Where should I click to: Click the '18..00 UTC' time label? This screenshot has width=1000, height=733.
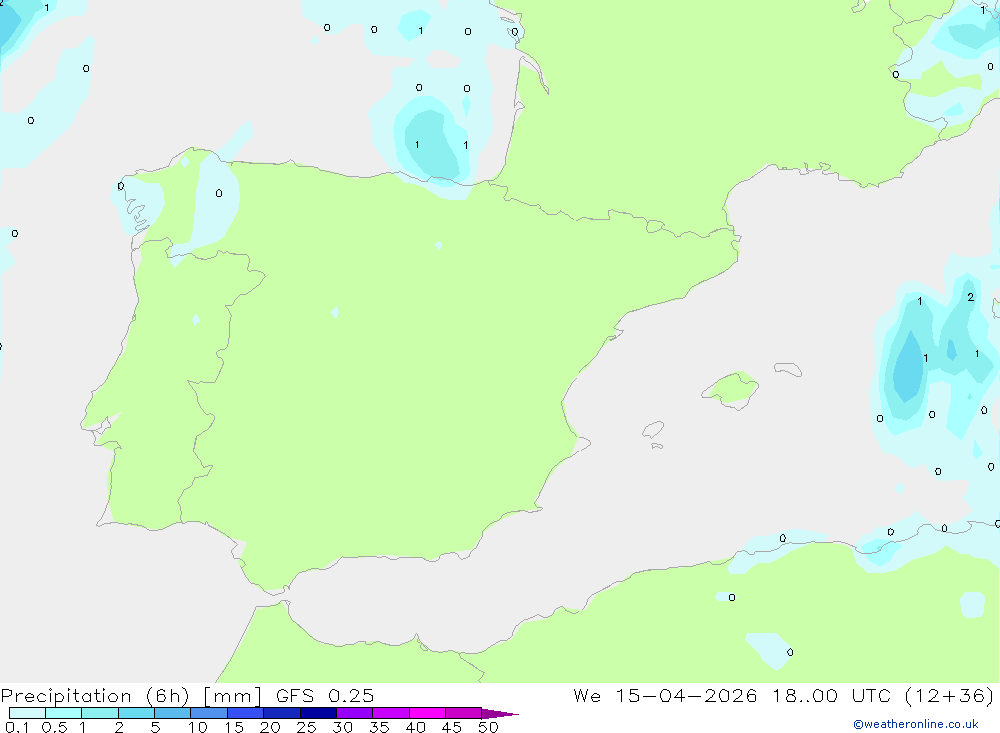pyautogui.click(x=831, y=695)
